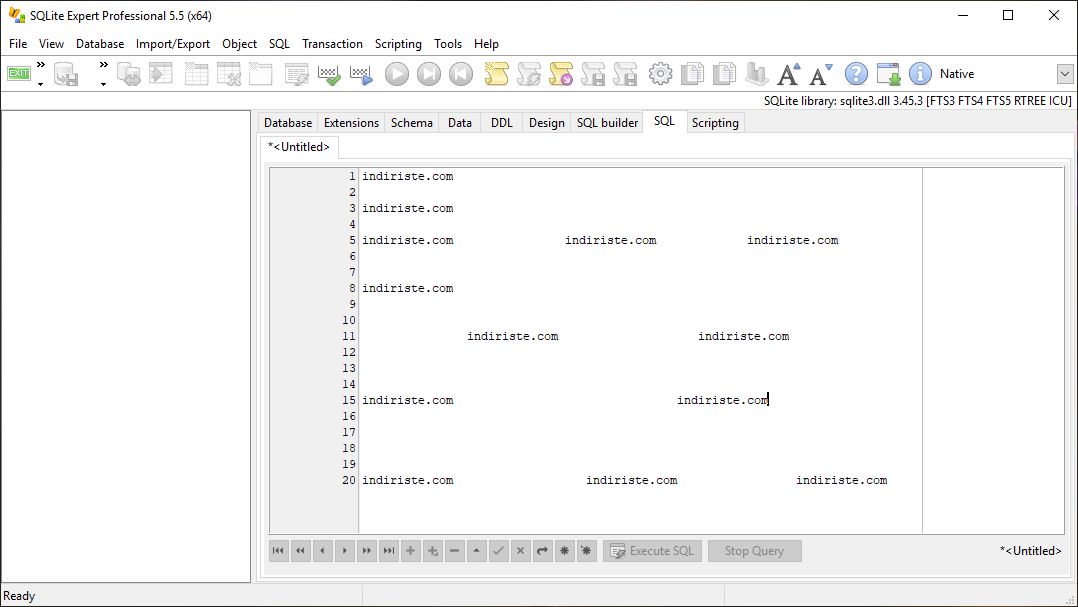
Task: Go to first record navigator button
Action: [x=278, y=551]
